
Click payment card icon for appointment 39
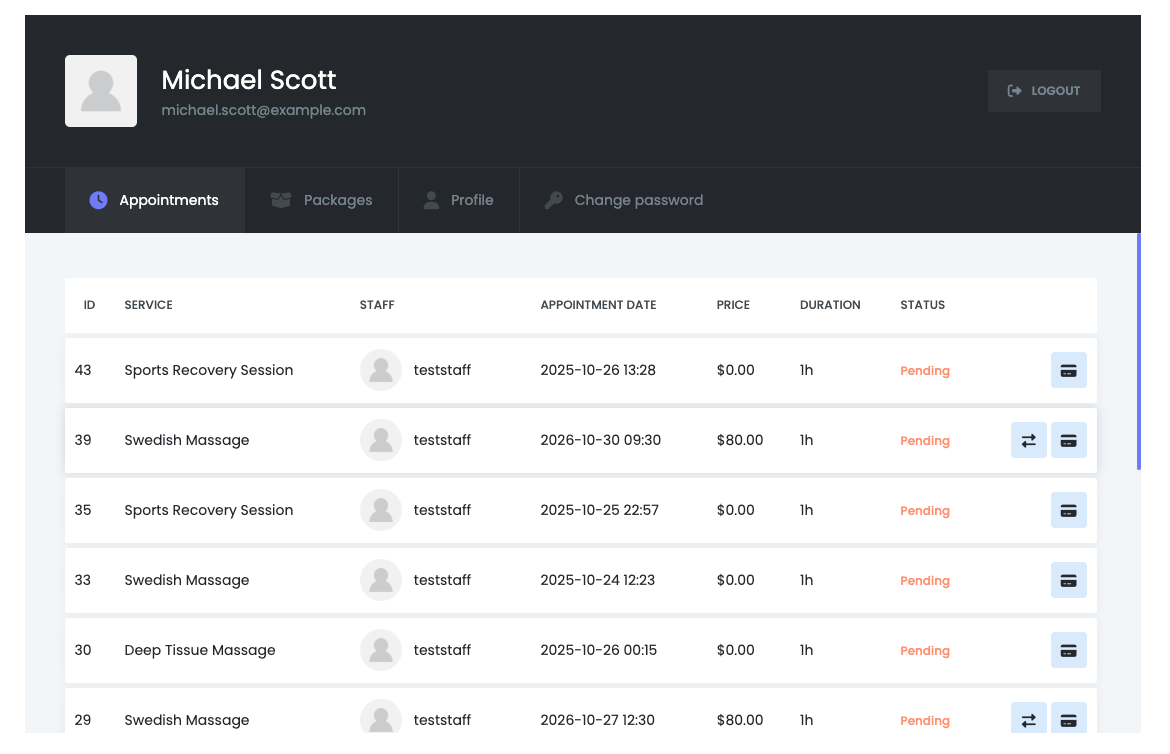1068,440
